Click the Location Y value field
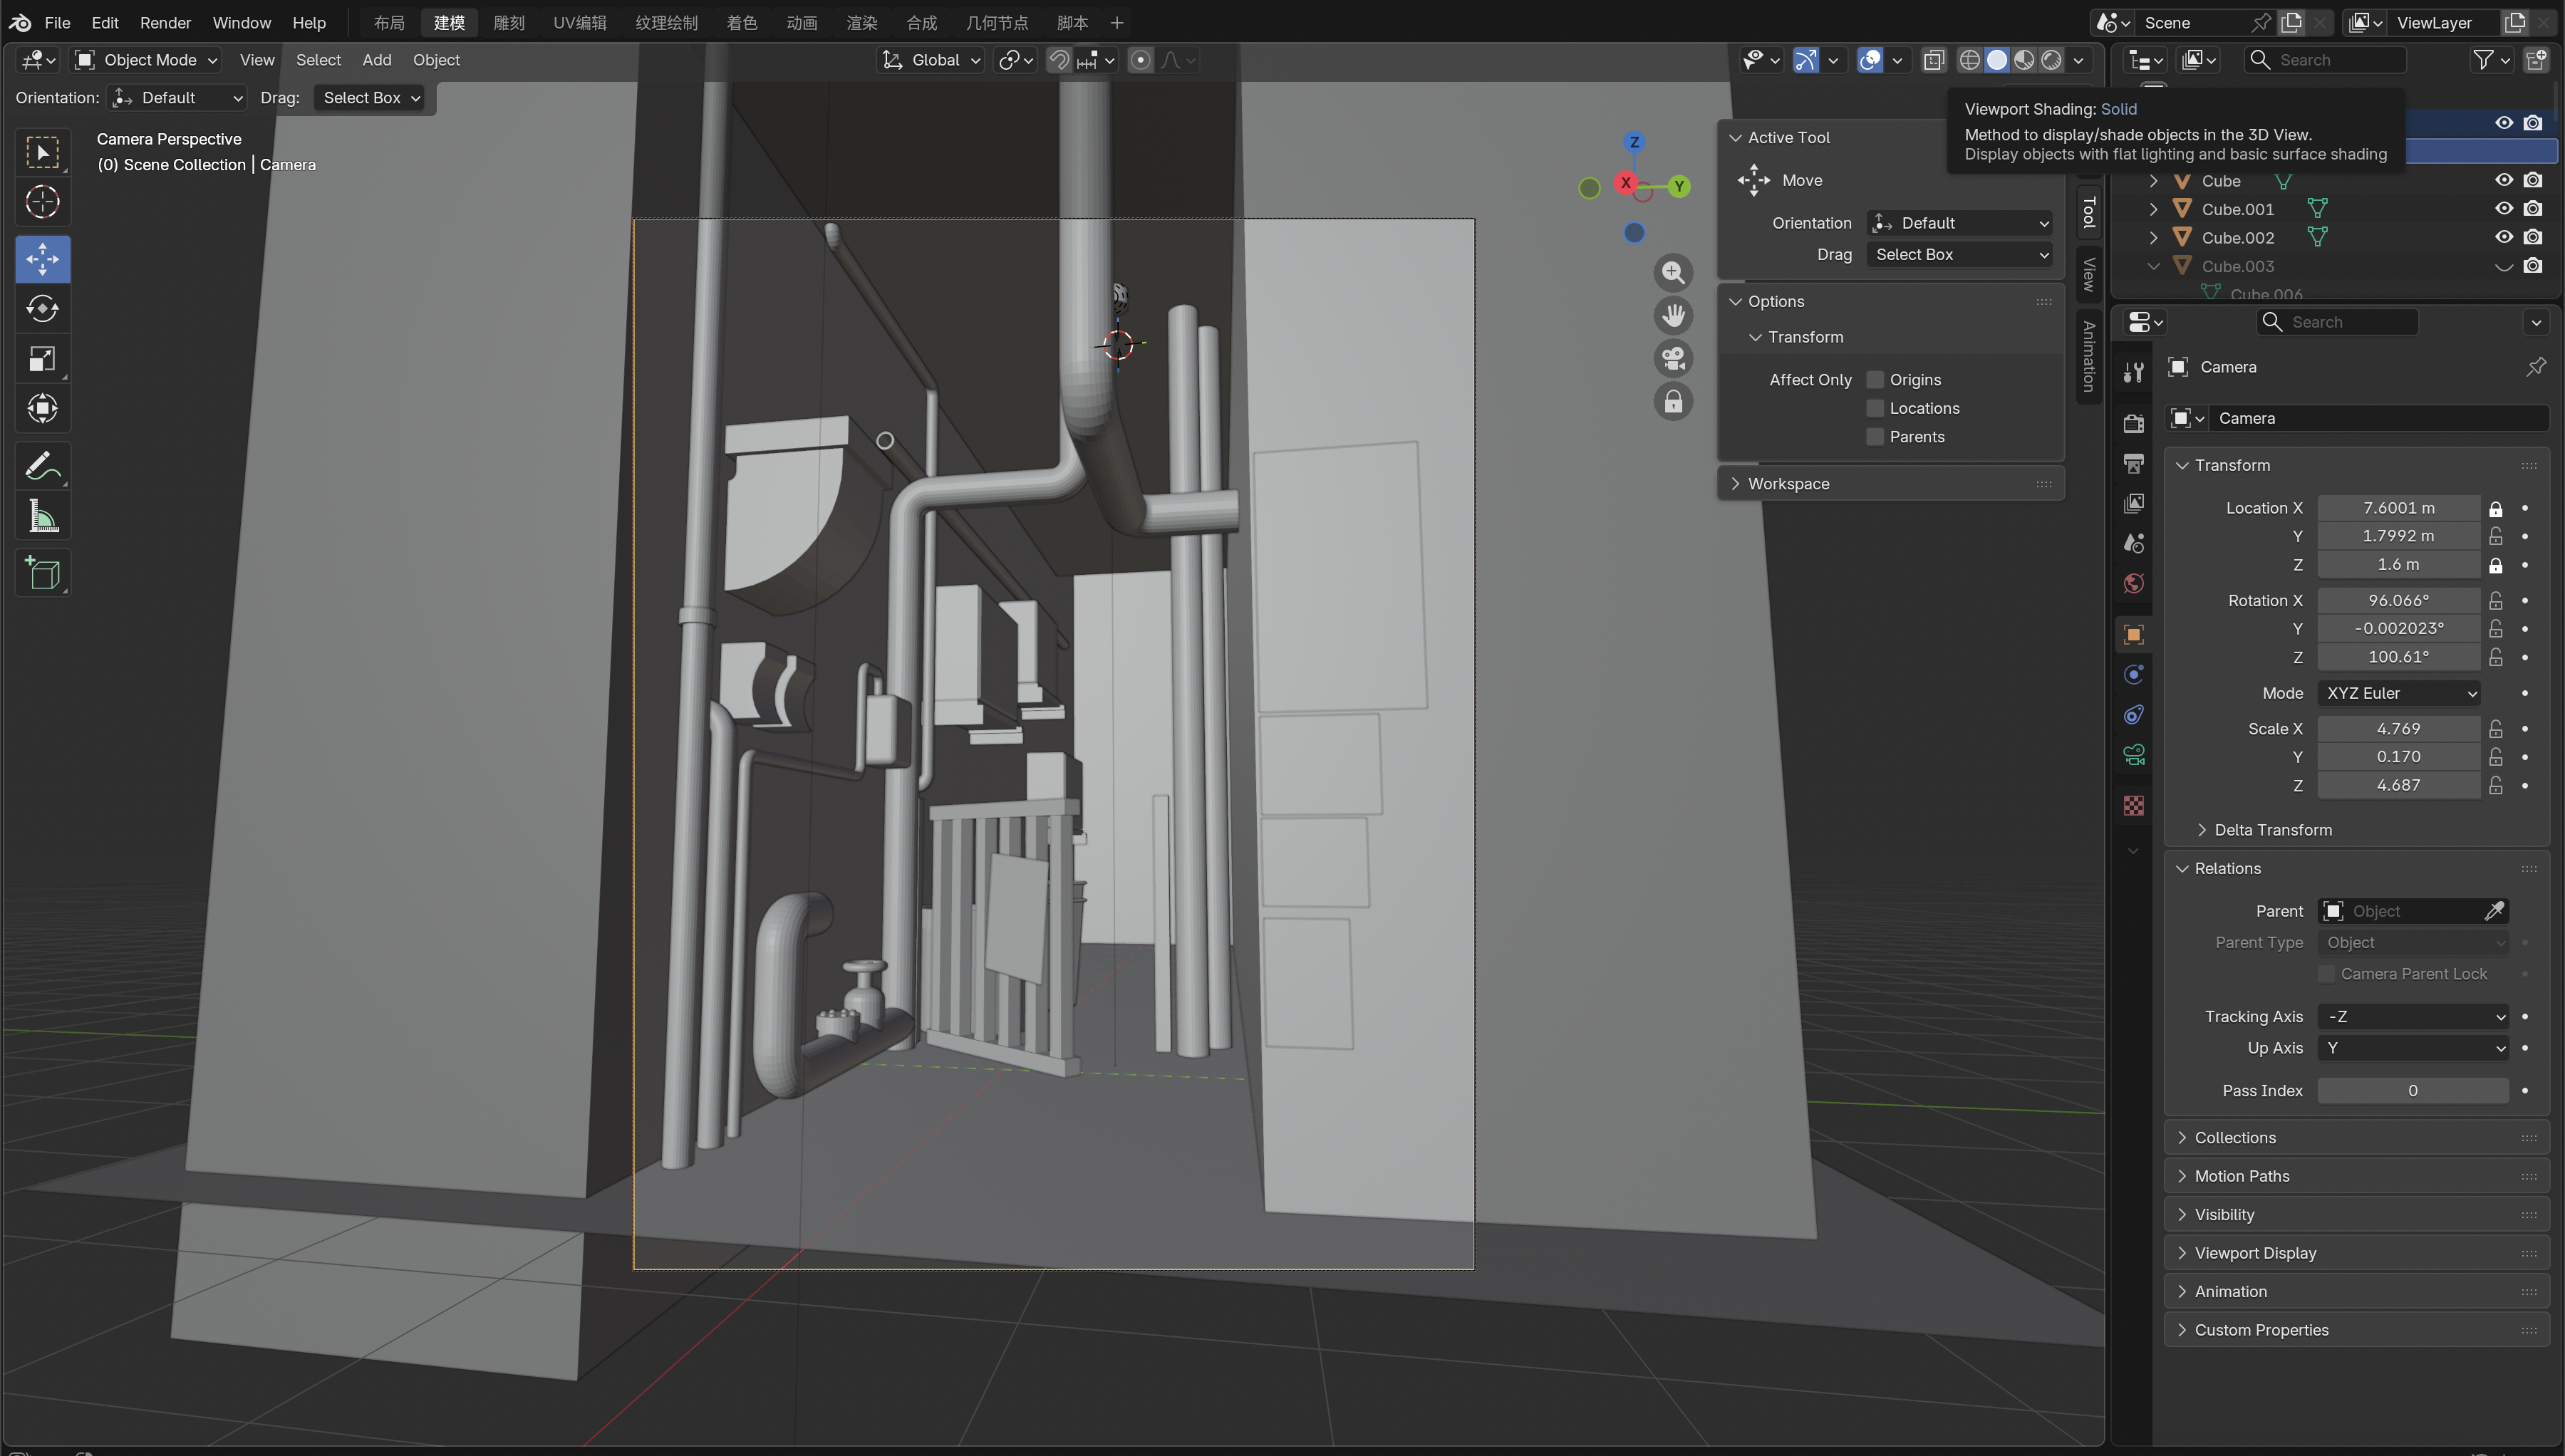Image resolution: width=2565 pixels, height=1456 pixels. (x=2398, y=536)
